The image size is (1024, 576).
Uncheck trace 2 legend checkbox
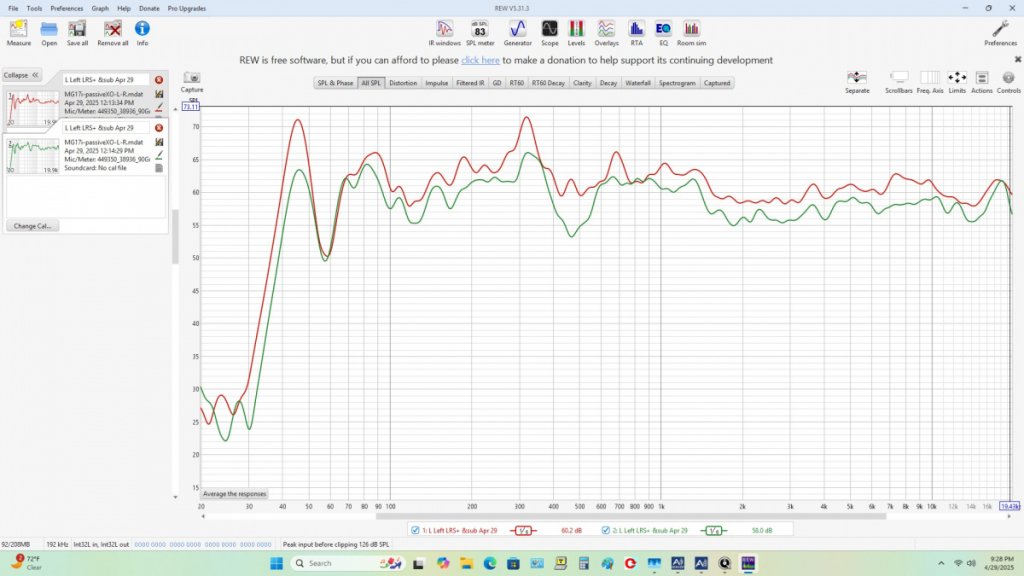(605, 530)
